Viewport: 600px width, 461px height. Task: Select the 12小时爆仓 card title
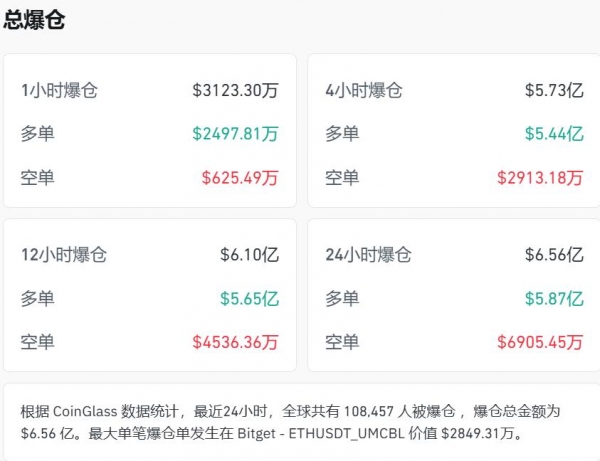64,255
